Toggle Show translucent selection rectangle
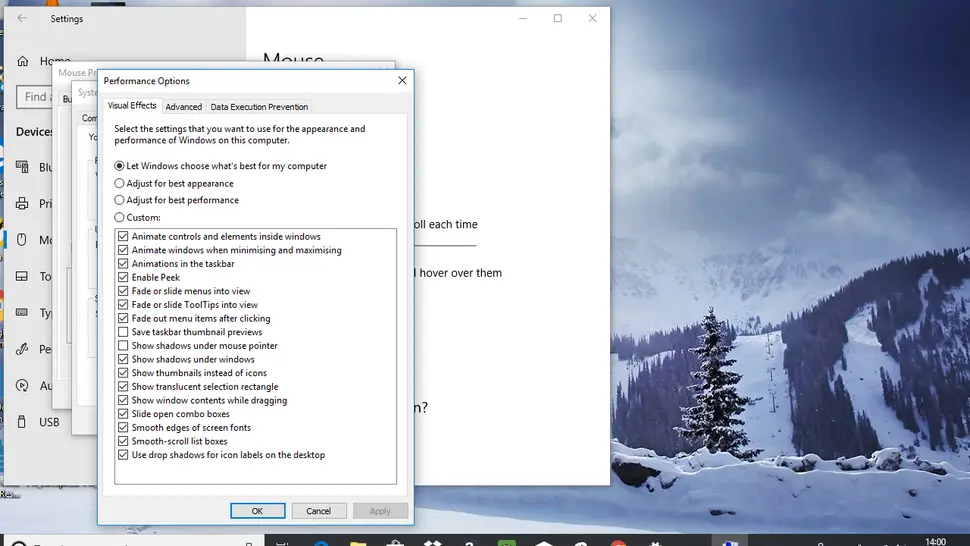This screenshot has height=546, width=970. (123, 386)
